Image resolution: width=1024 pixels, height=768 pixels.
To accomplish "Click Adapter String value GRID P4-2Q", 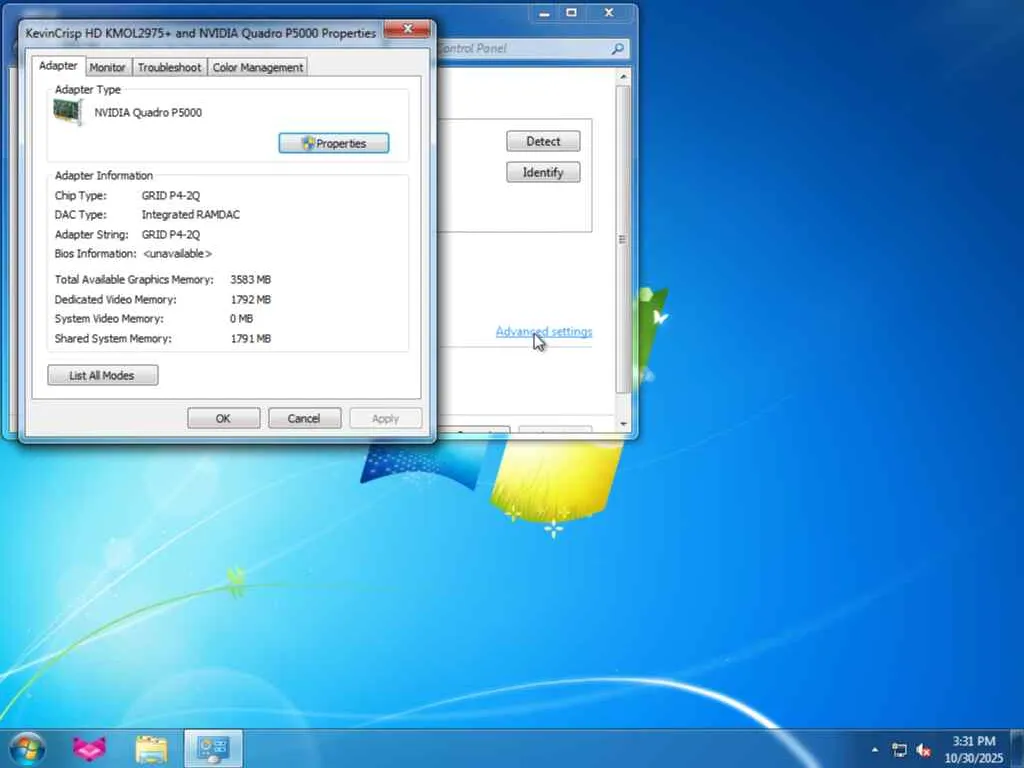I will point(170,234).
